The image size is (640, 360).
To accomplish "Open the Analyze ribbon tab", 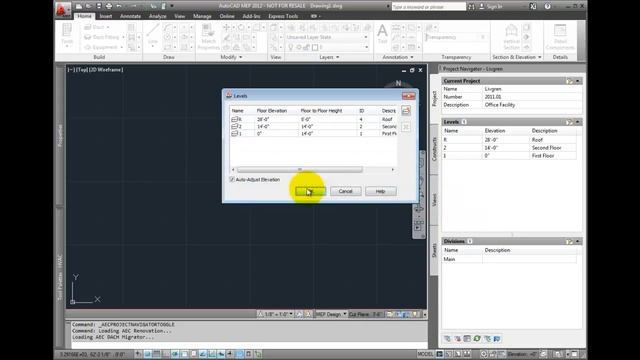I will [158, 16].
